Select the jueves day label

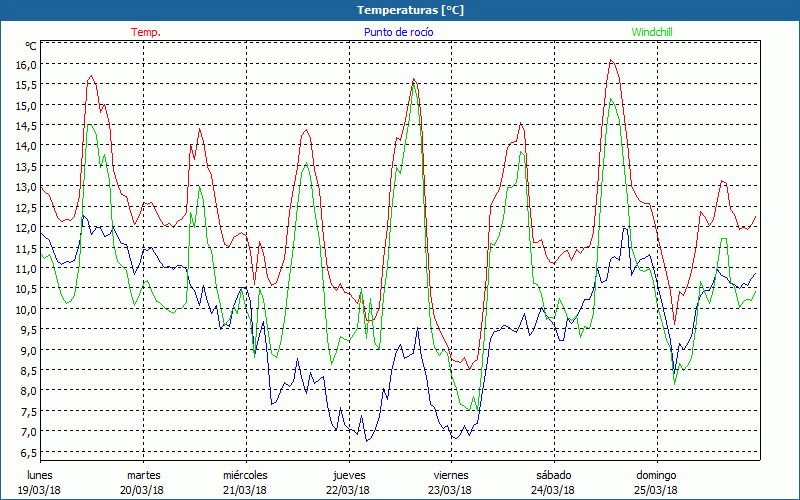[x=348, y=475]
